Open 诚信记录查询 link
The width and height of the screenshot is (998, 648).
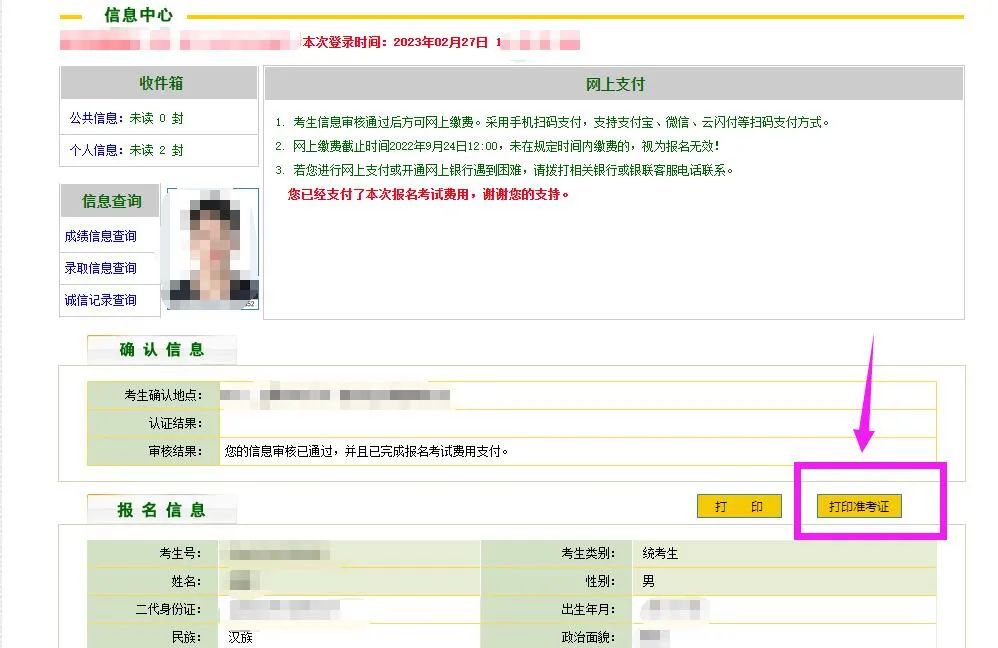tap(101, 300)
